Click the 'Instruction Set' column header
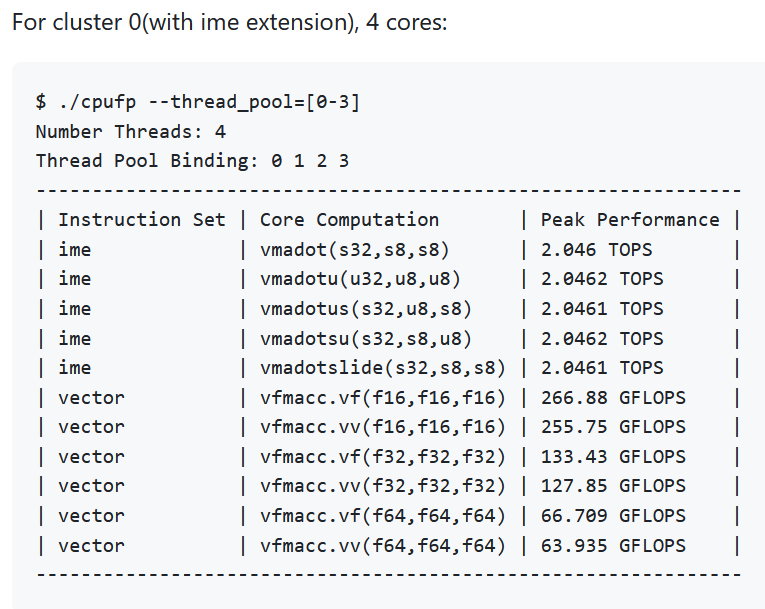This screenshot has height=609, width=765. (x=142, y=219)
